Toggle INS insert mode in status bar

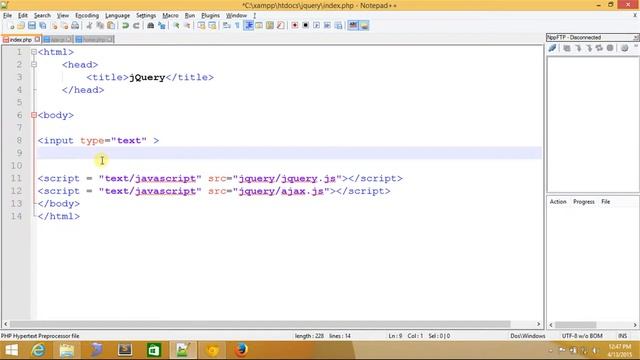click(622, 336)
